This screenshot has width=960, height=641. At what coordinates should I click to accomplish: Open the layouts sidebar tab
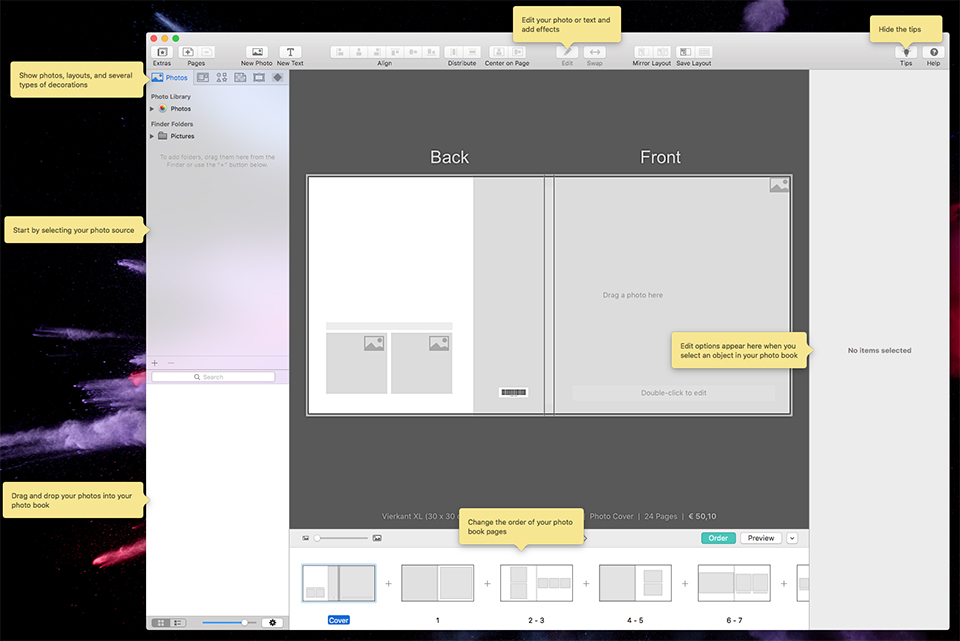point(203,78)
